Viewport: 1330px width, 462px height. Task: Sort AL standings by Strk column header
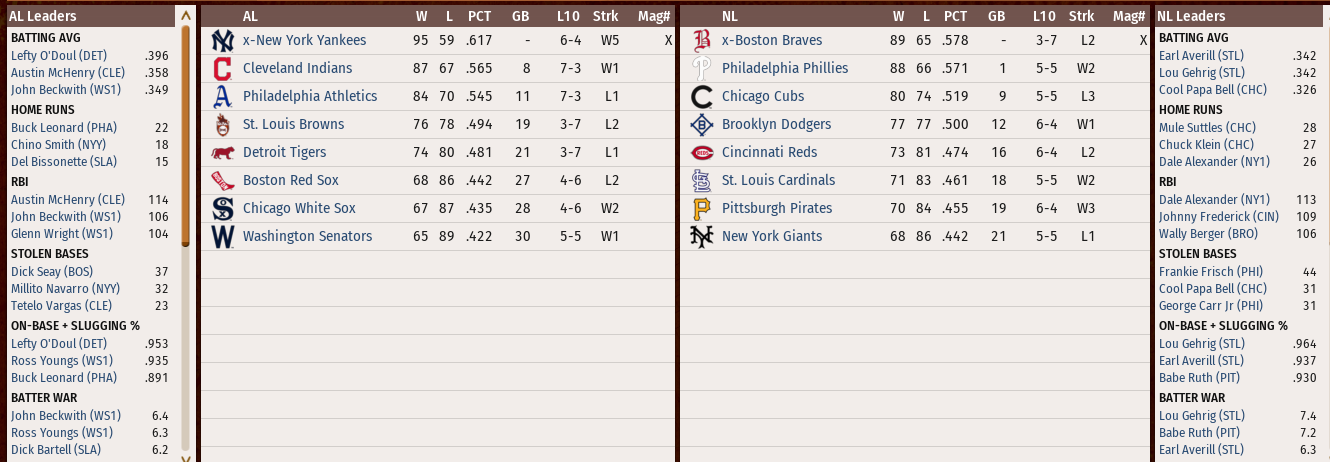click(x=605, y=16)
